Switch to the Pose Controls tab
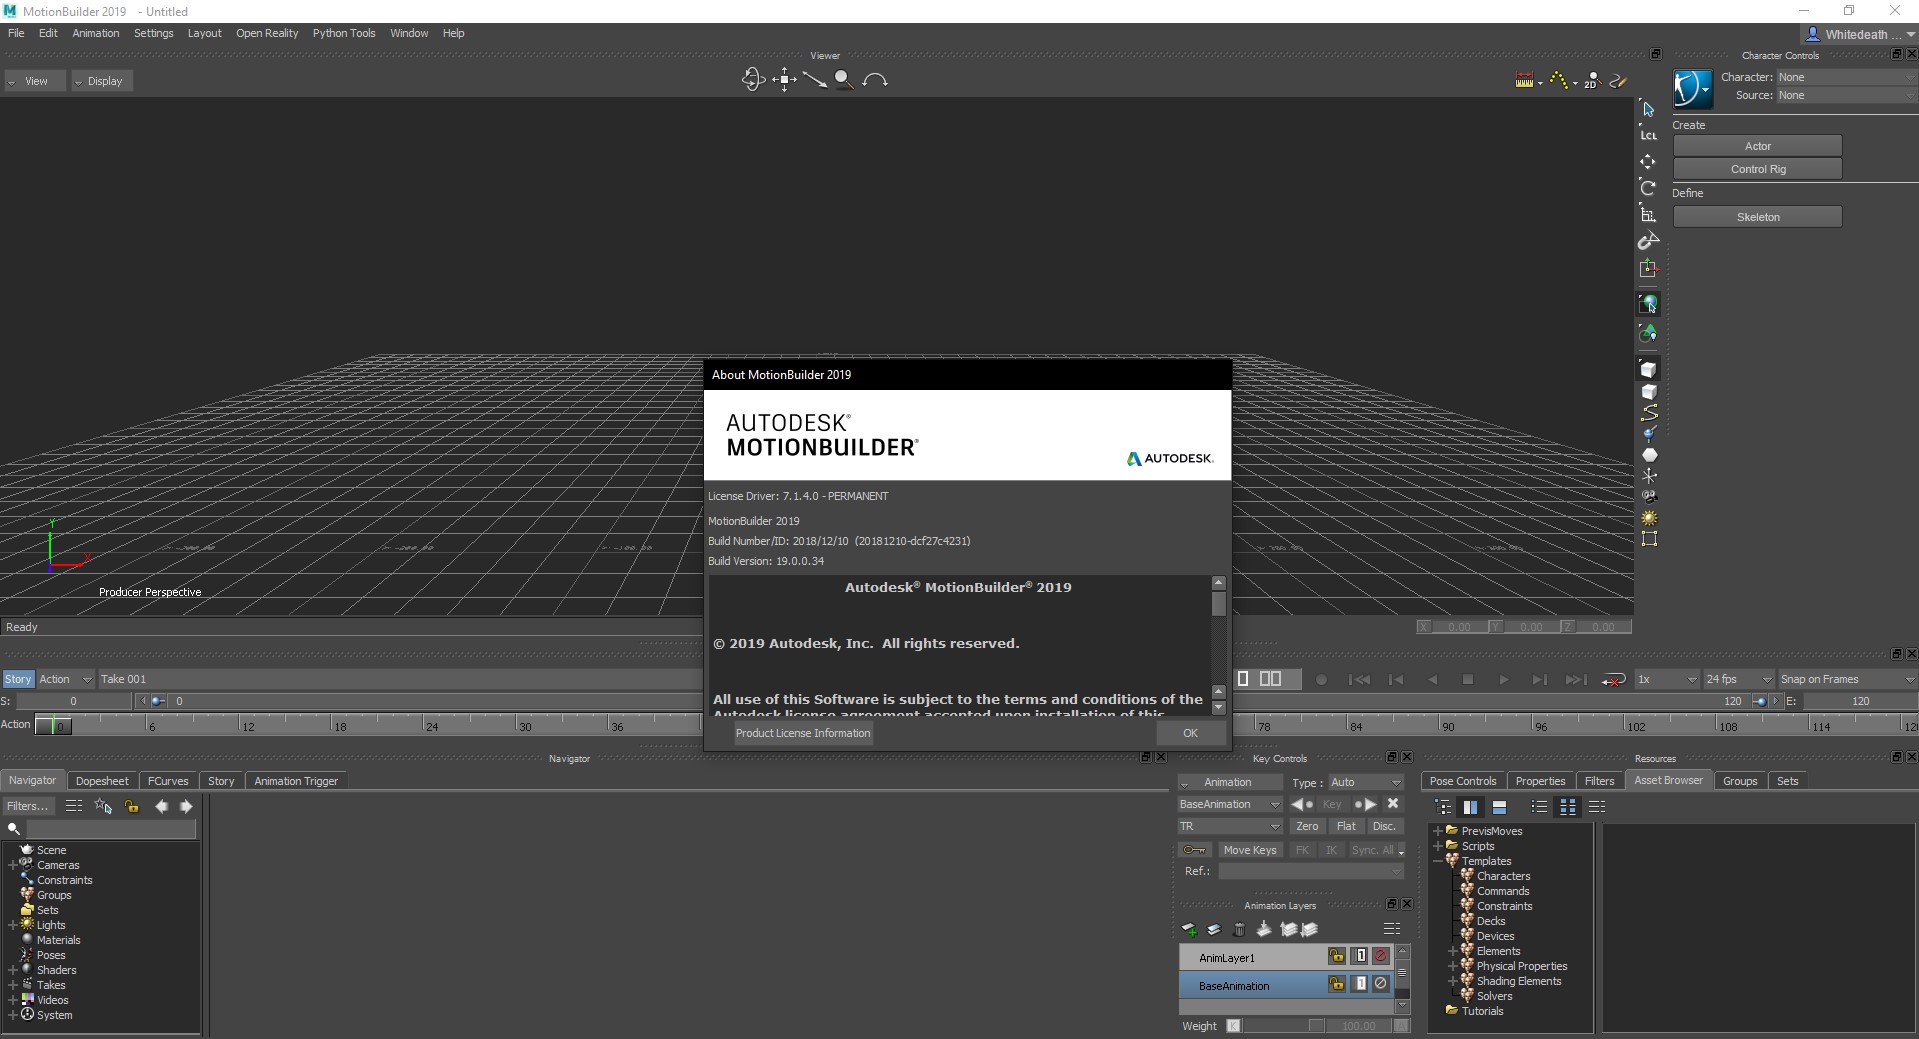The height and width of the screenshot is (1039, 1919). coord(1463,781)
